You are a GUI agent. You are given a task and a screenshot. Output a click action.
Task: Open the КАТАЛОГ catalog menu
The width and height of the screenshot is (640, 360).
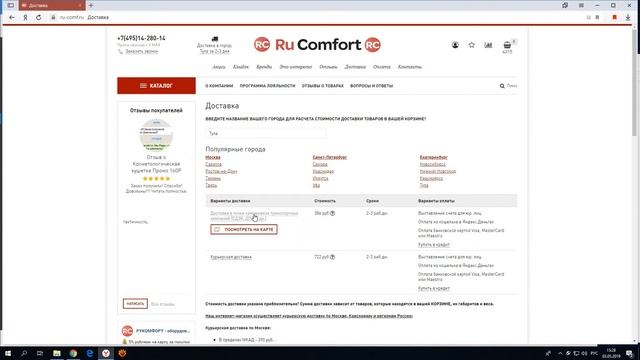[156, 86]
